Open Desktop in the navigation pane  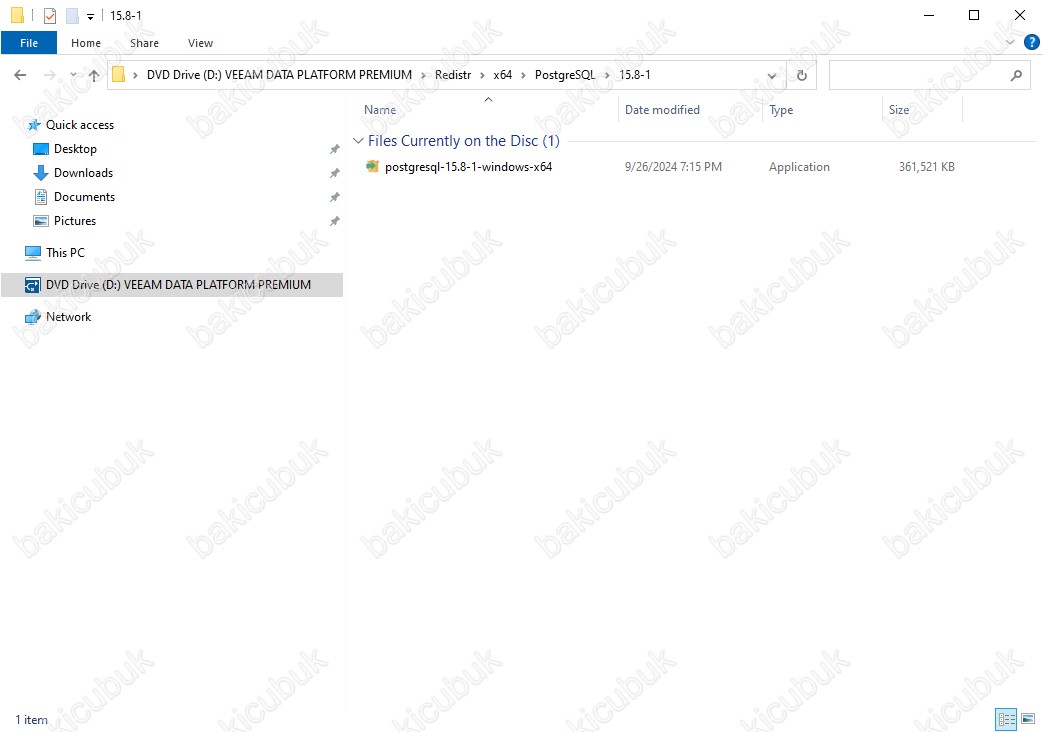[75, 149]
